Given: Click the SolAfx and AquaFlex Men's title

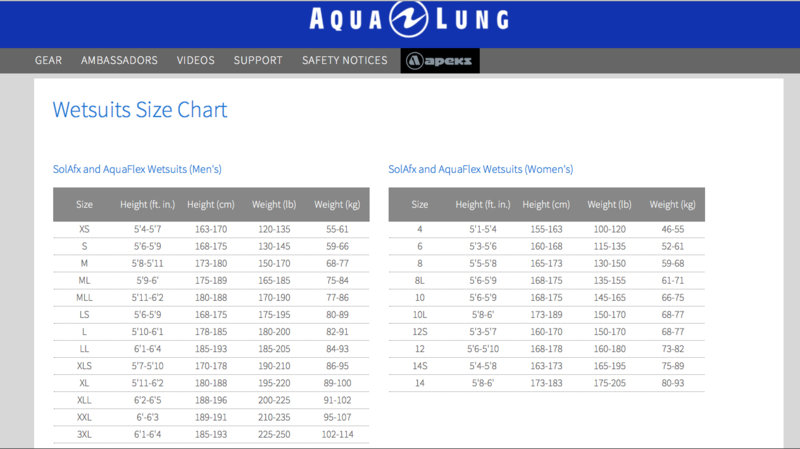Looking at the screenshot, I should point(137,169).
